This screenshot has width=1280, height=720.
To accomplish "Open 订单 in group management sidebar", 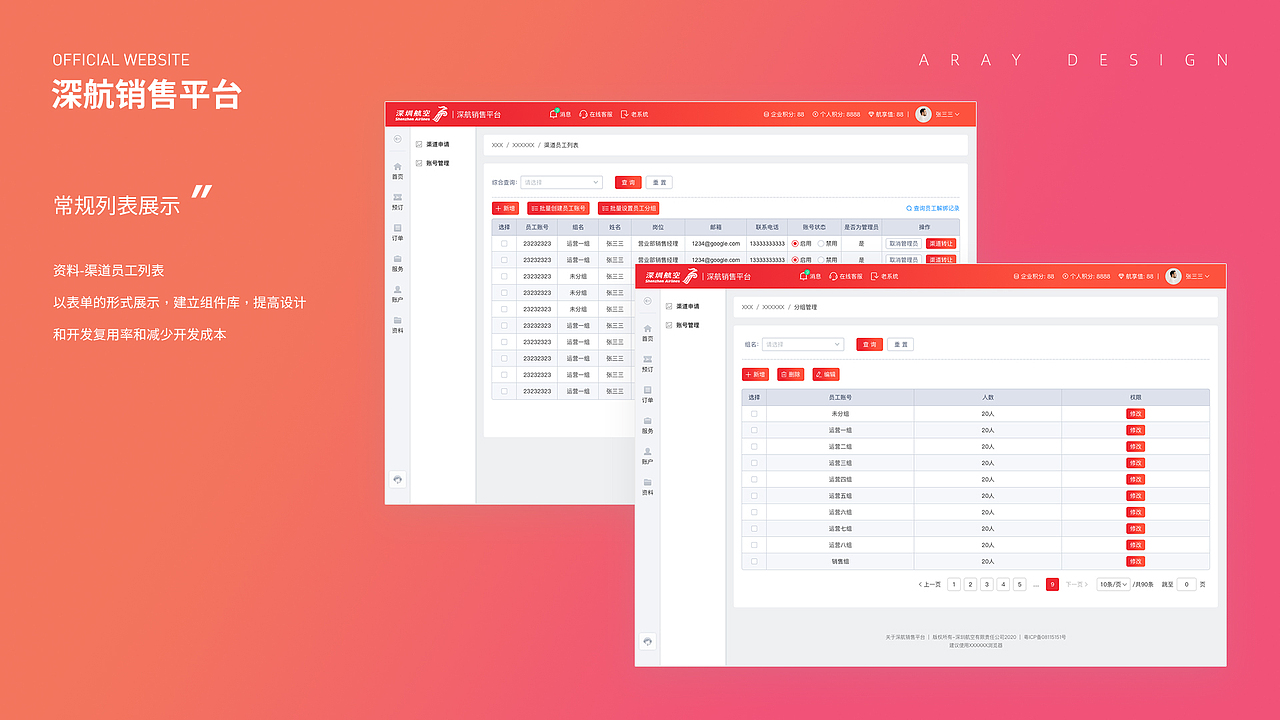I will click(647, 395).
